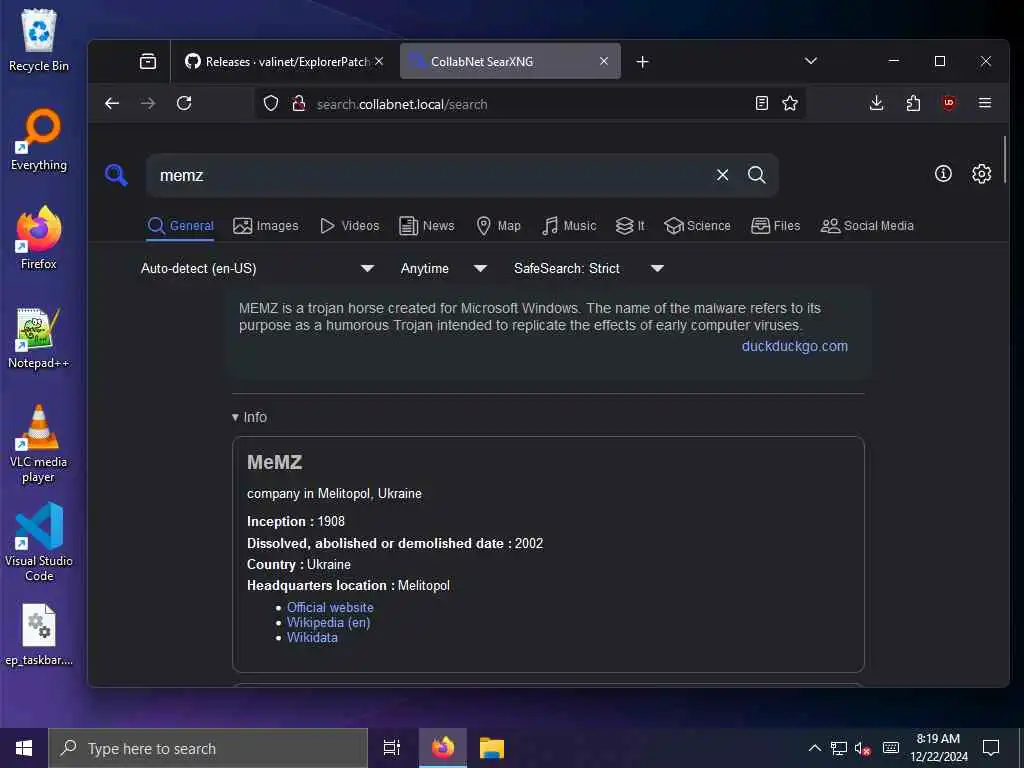
Task: Click the page vertical scrollbar
Action: click(1005, 160)
